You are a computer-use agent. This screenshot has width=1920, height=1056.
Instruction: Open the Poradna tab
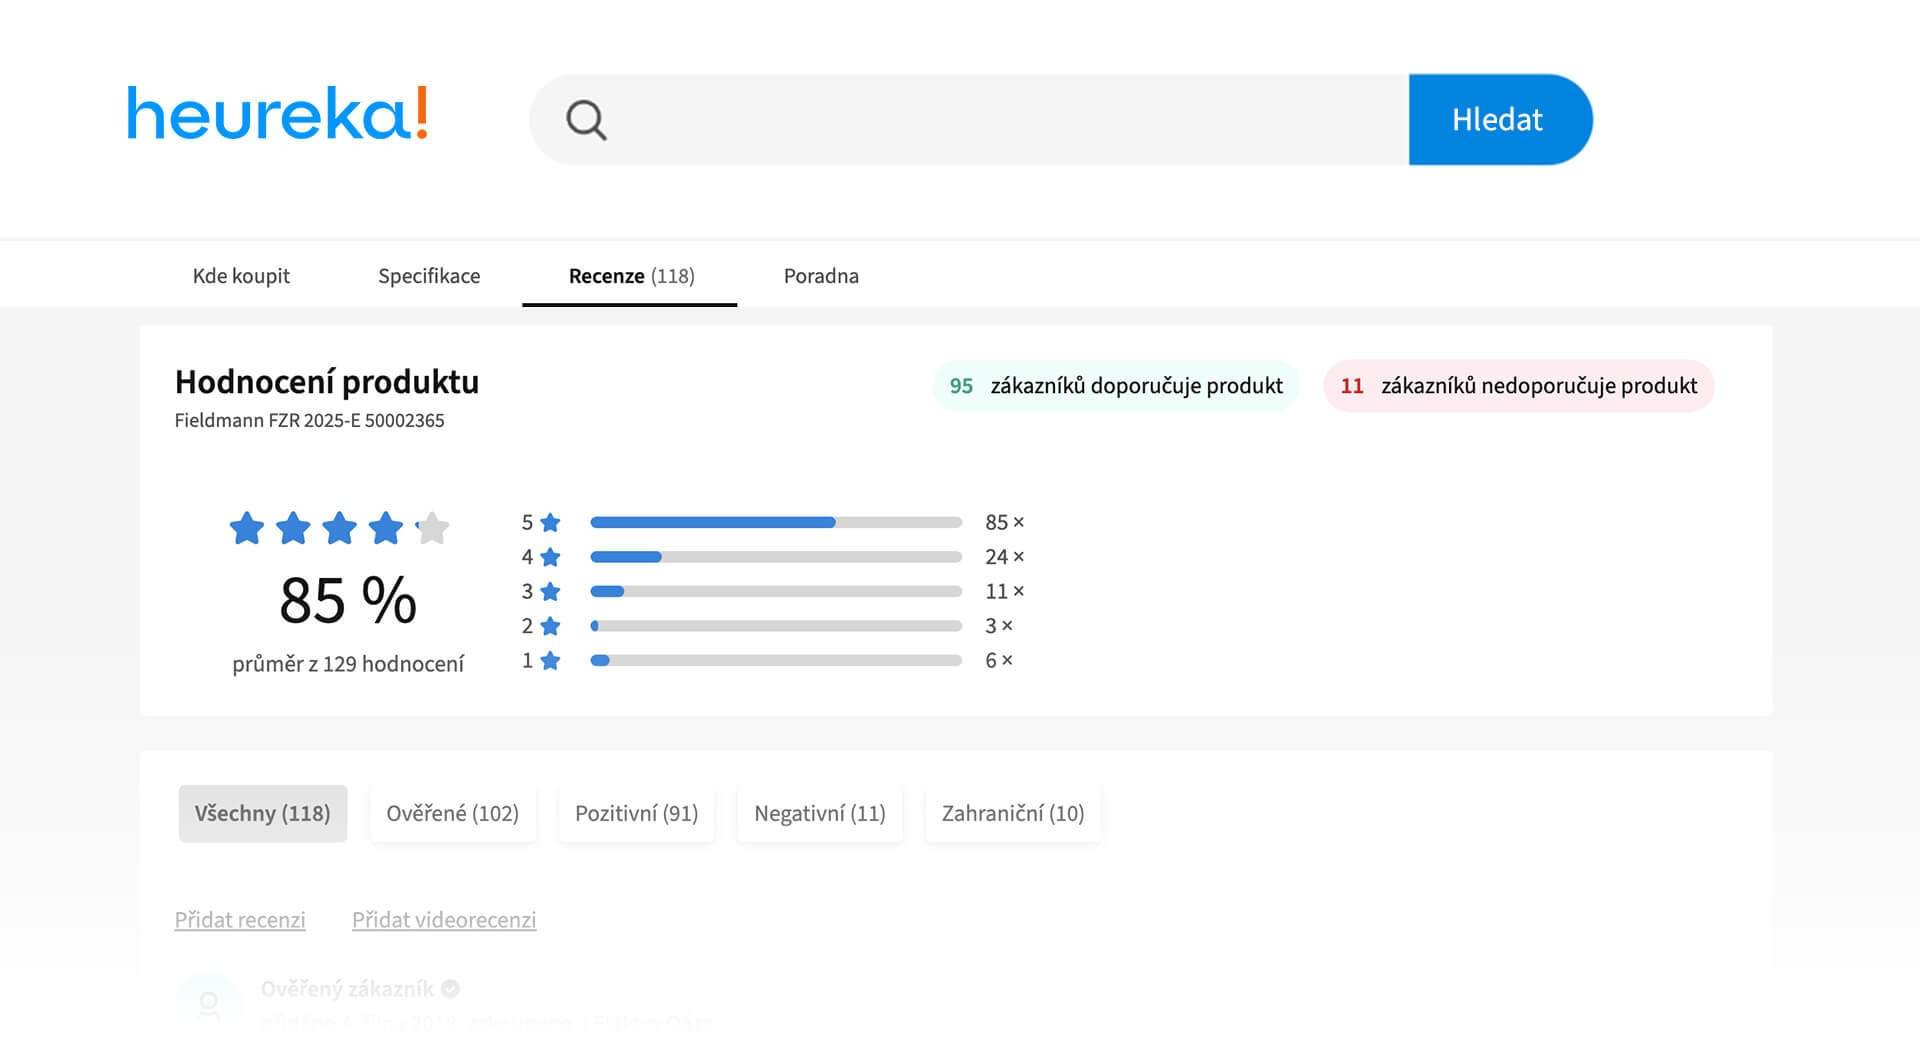pyautogui.click(x=821, y=276)
